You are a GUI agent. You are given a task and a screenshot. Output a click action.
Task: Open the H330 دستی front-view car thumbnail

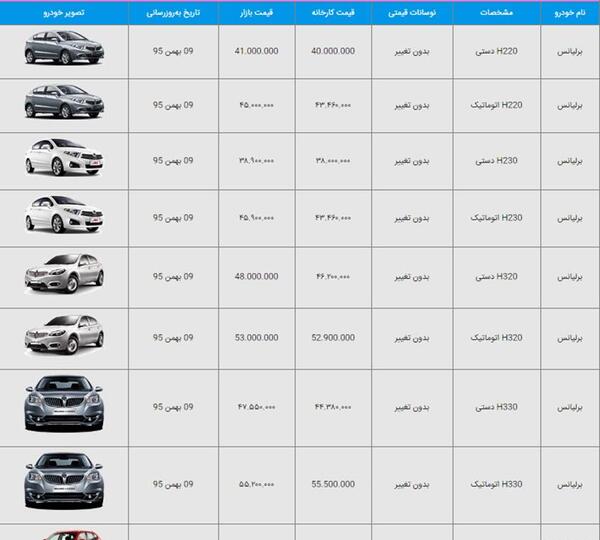coord(64,404)
